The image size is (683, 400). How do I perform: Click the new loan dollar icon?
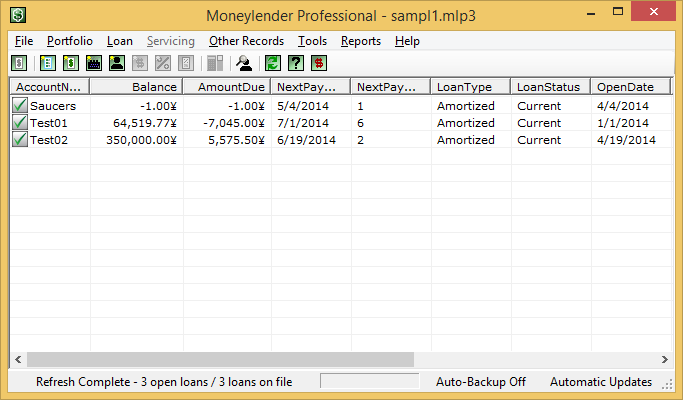71,63
